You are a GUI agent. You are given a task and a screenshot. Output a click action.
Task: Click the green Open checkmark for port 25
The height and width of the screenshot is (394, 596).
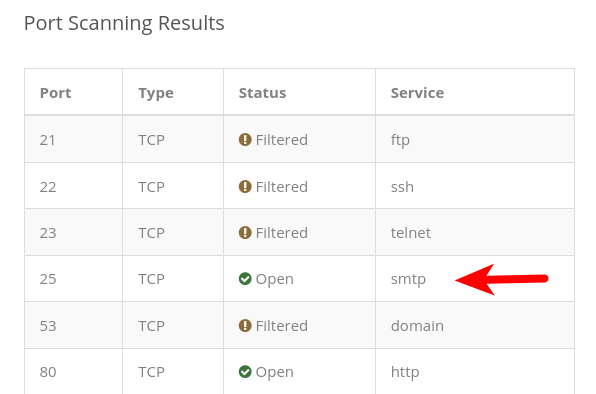click(x=245, y=279)
